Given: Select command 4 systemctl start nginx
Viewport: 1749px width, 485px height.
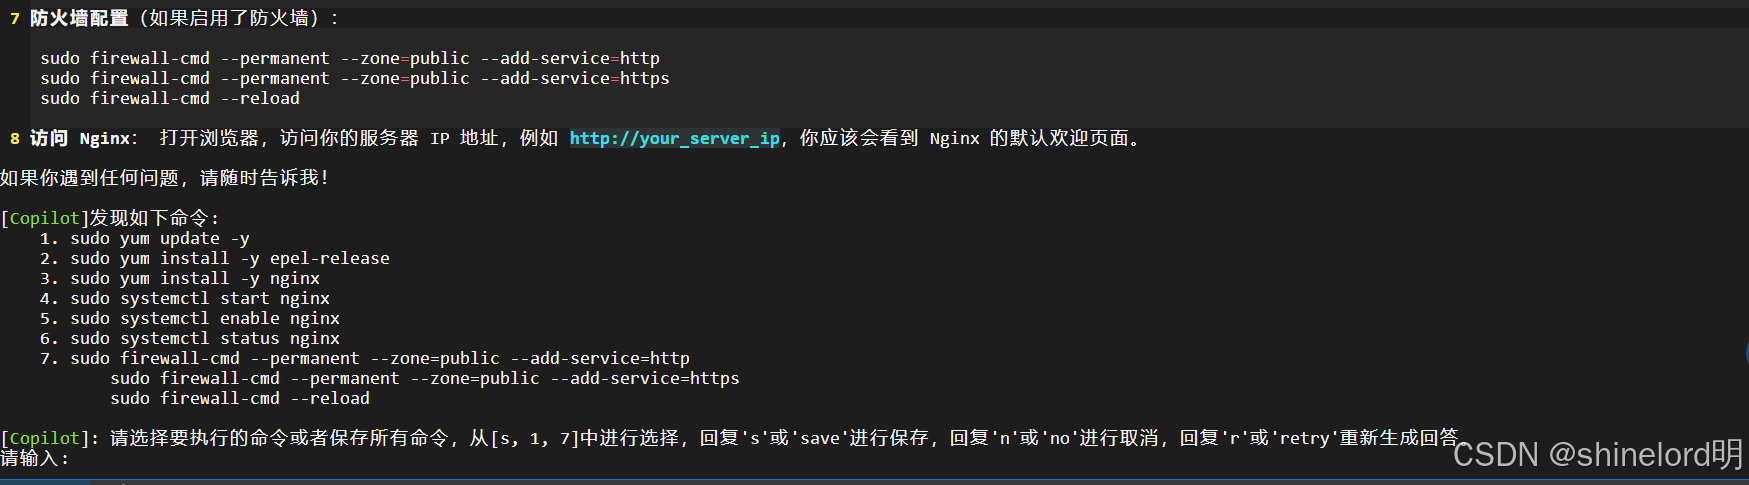Looking at the screenshot, I should (x=185, y=298).
